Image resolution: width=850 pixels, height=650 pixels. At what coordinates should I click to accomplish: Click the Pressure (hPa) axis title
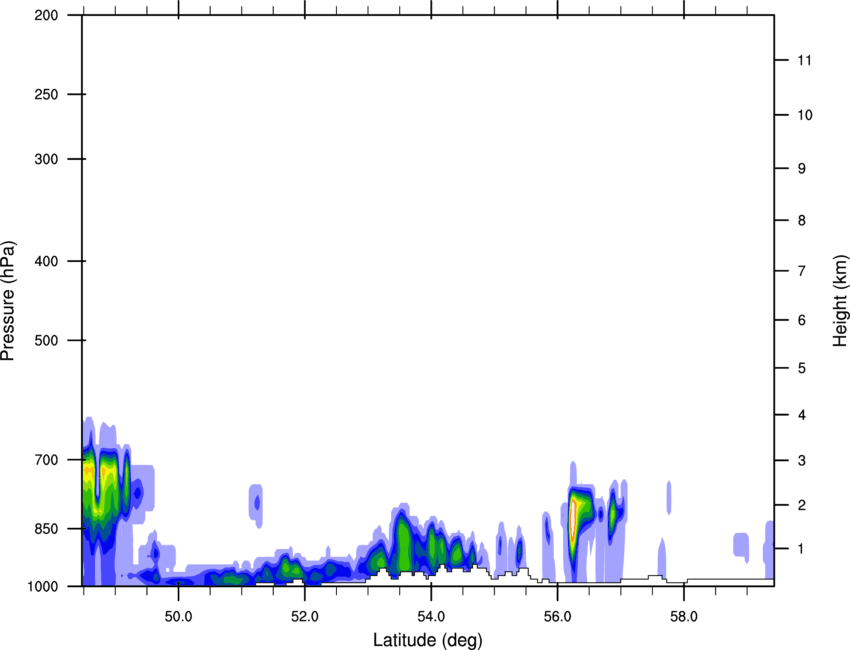(x=8, y=301)
